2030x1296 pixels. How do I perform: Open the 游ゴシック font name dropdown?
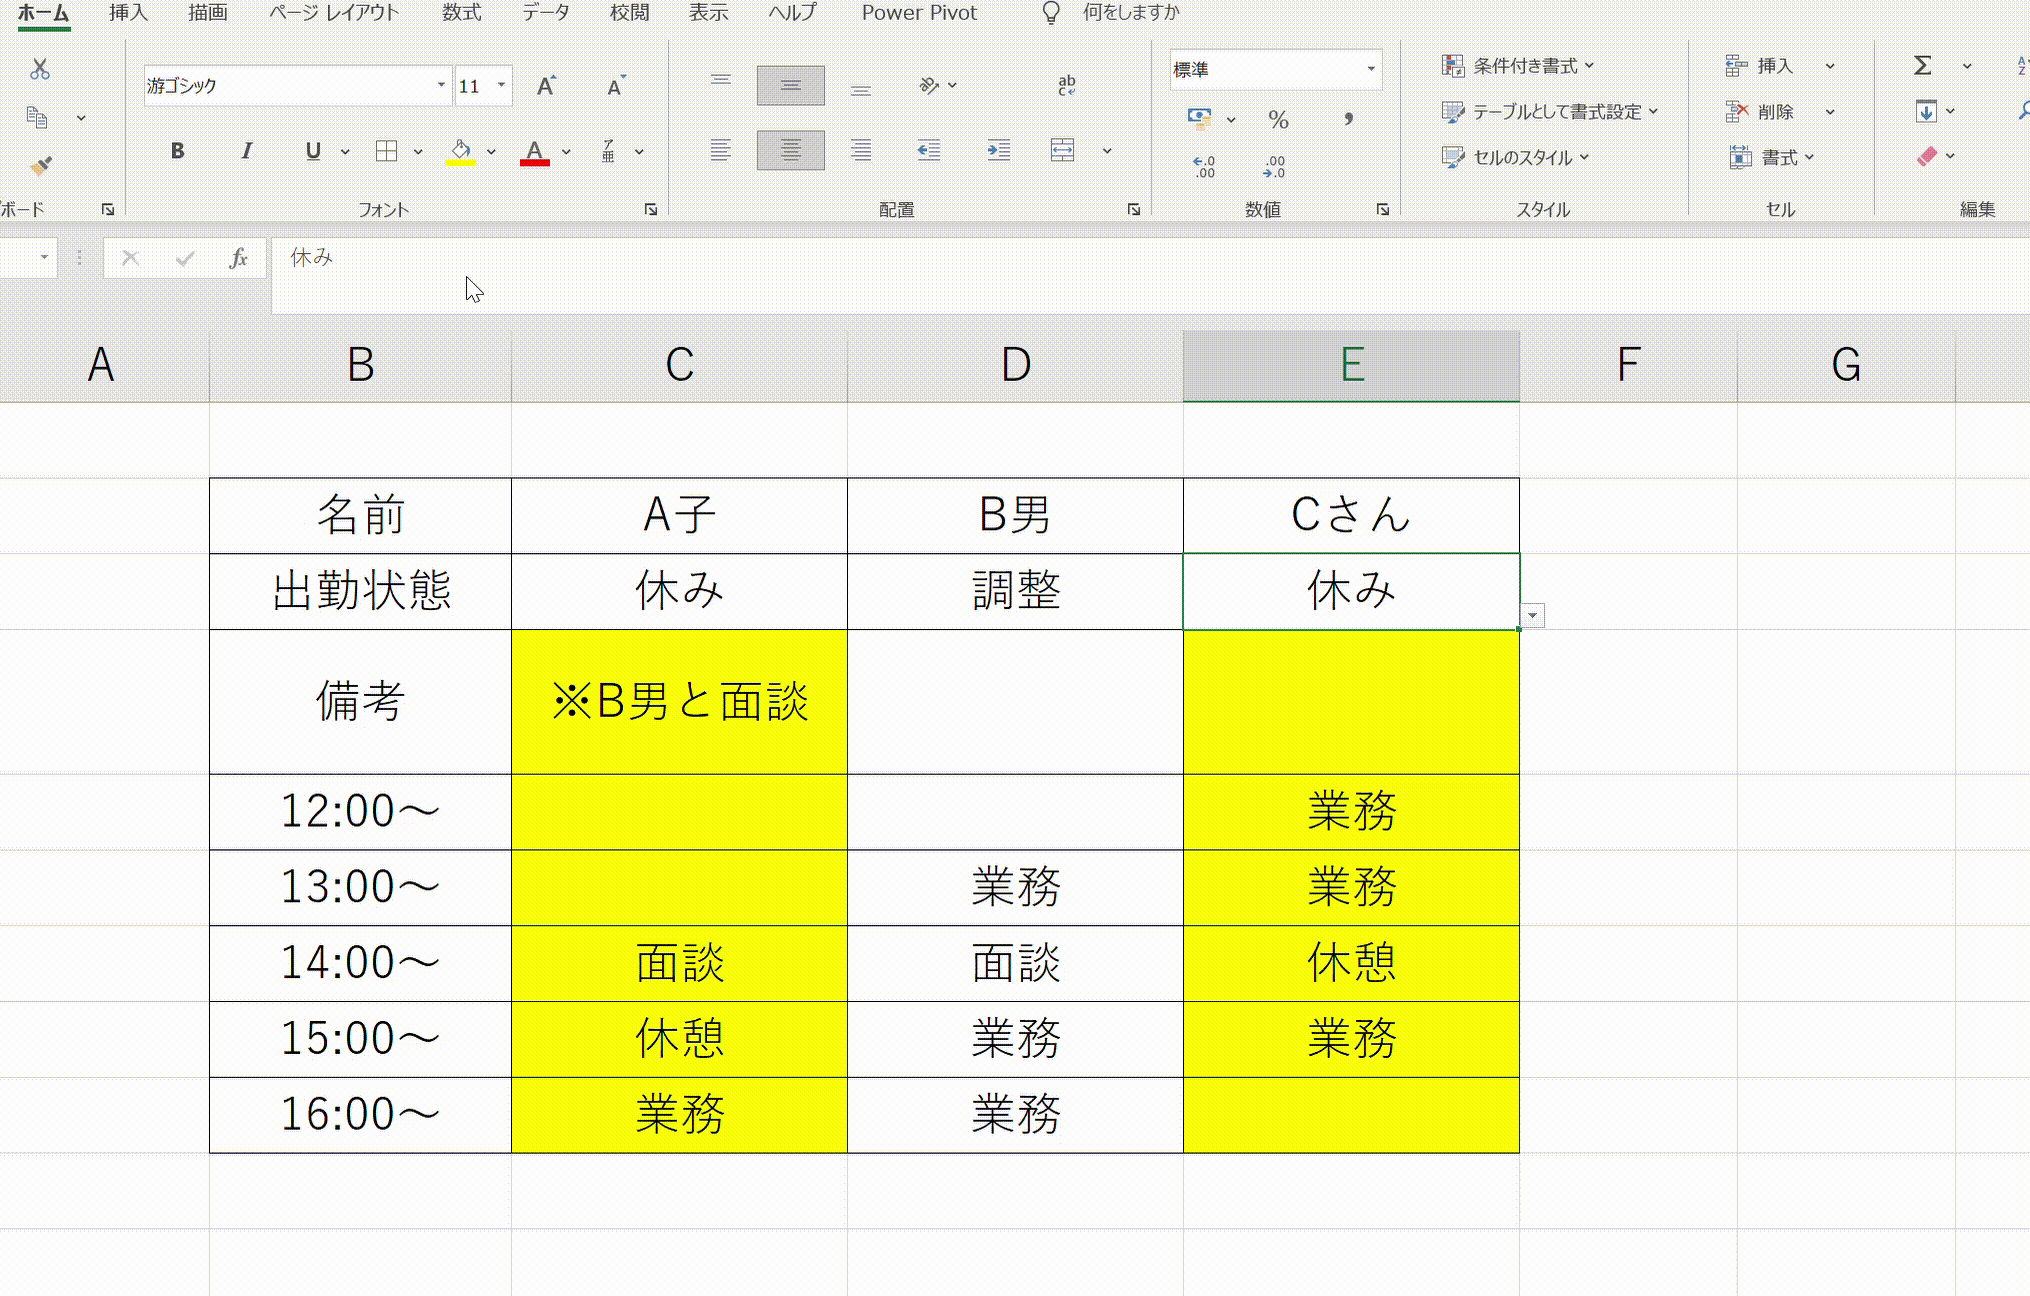(x=440, y=85)
